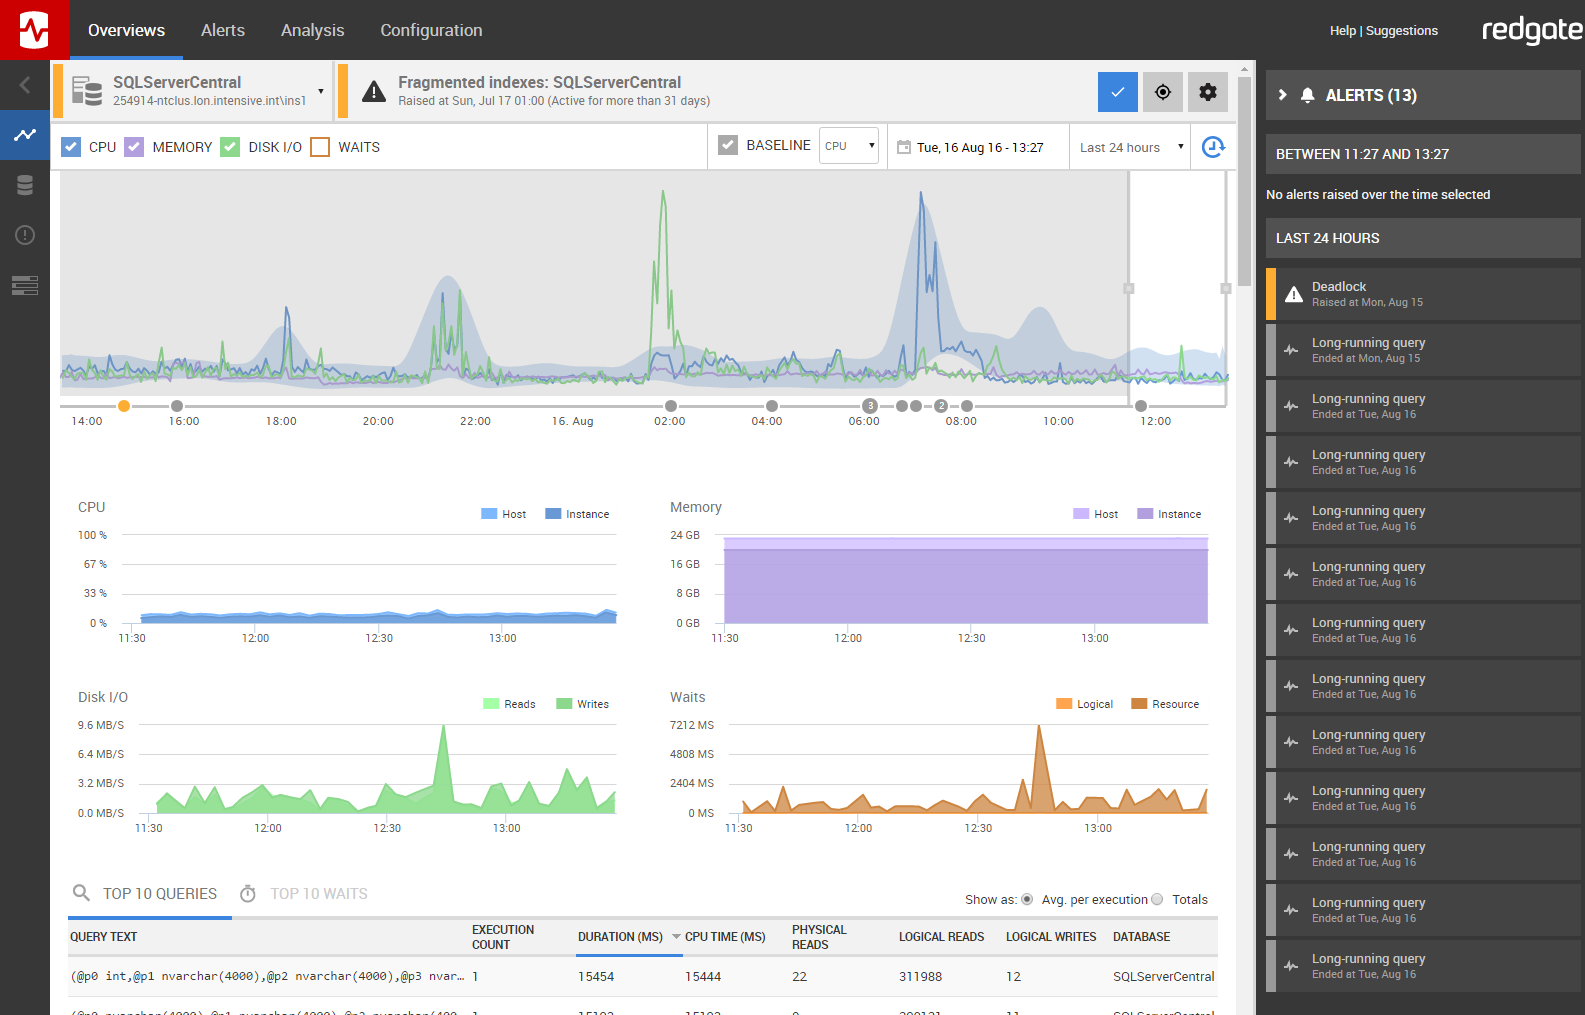1585x1015 pixels.
Task: Open the alert exclamation icon in sidebar
Action: pyautogui.click(x=25, y=235)
